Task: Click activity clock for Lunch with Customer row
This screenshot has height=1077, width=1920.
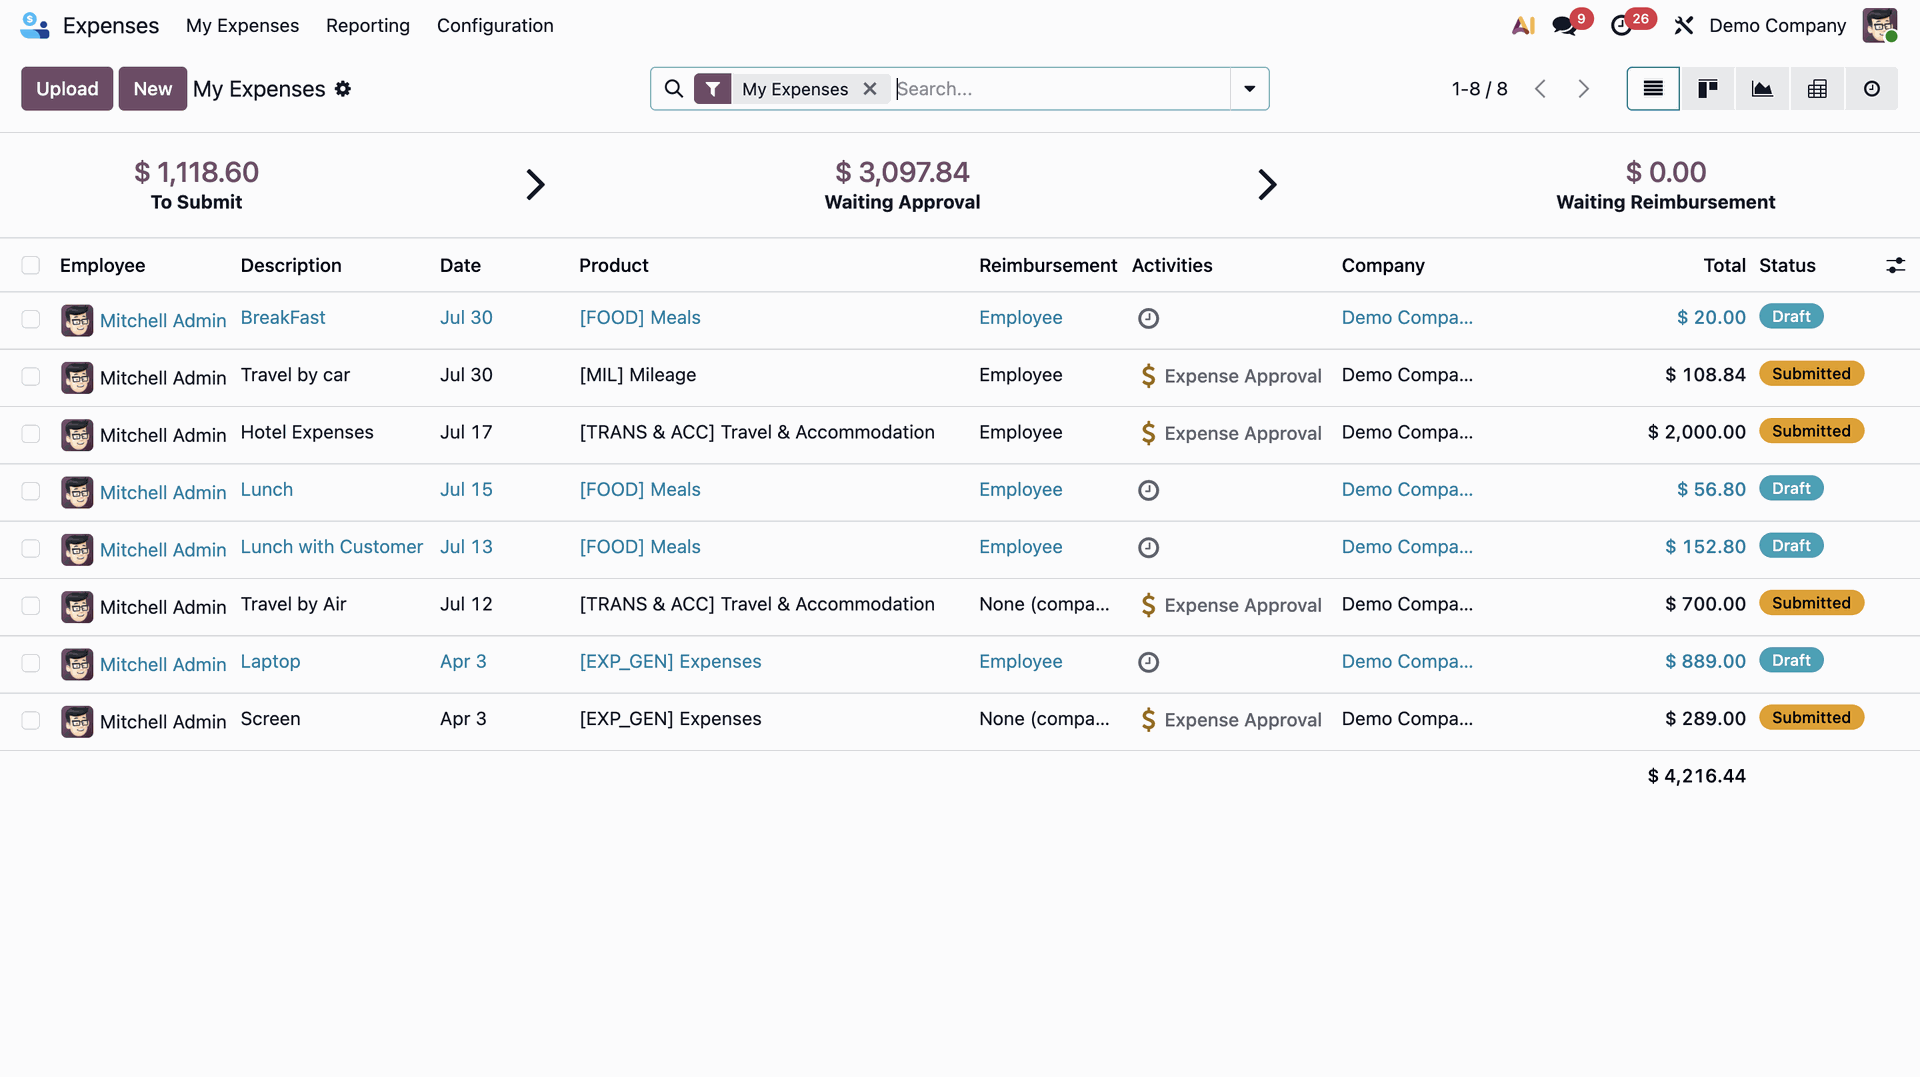Action: (x=1148, y=548)
